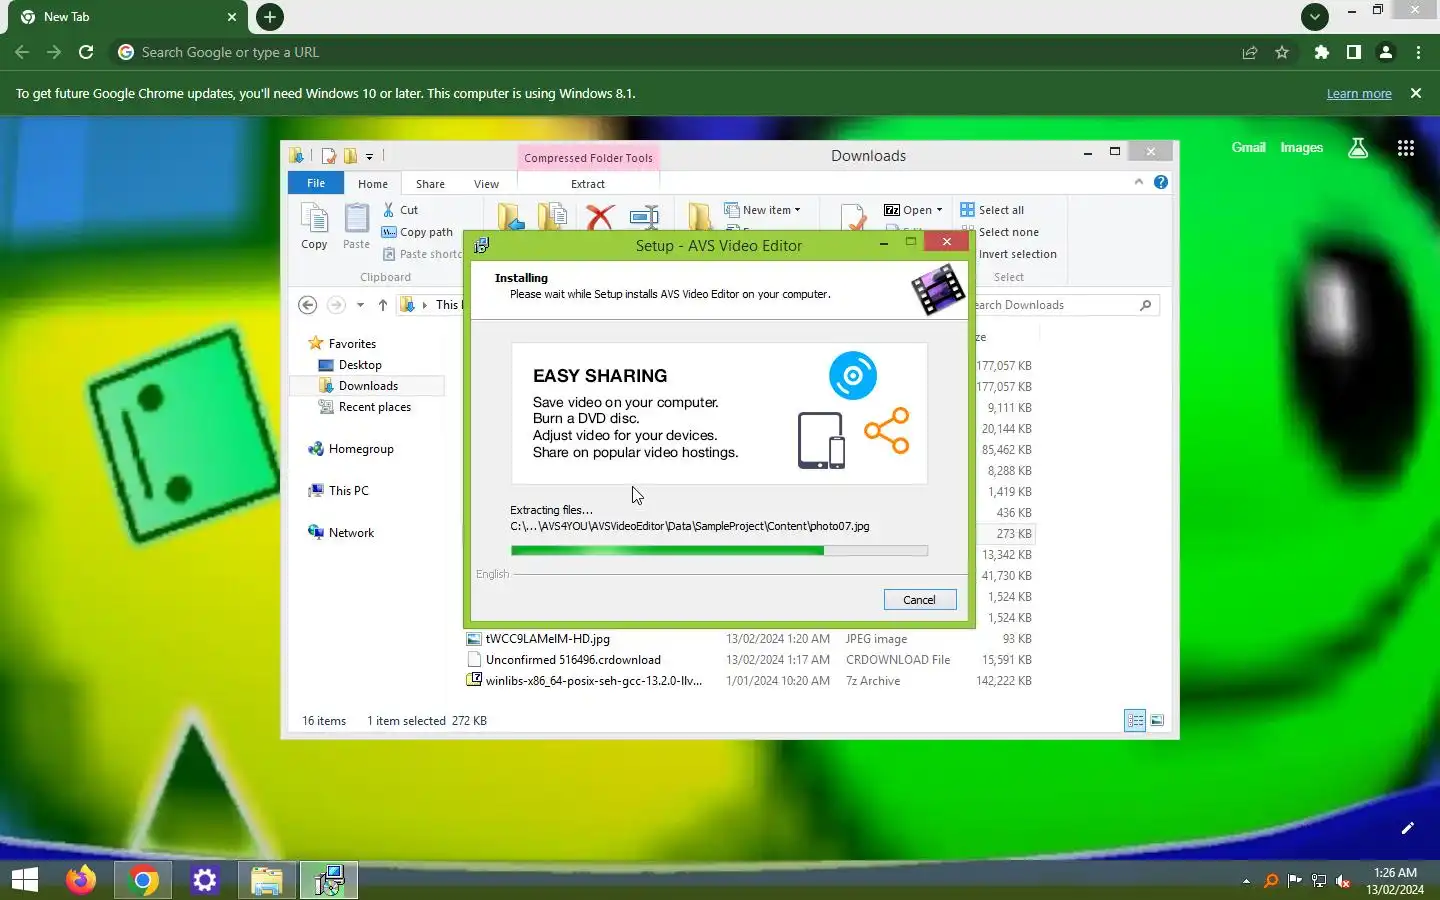The height and width of the screenshot is (900, 1440).
Task: Open Chrome extensions puzzle icon
Action: coord(1322,52)
